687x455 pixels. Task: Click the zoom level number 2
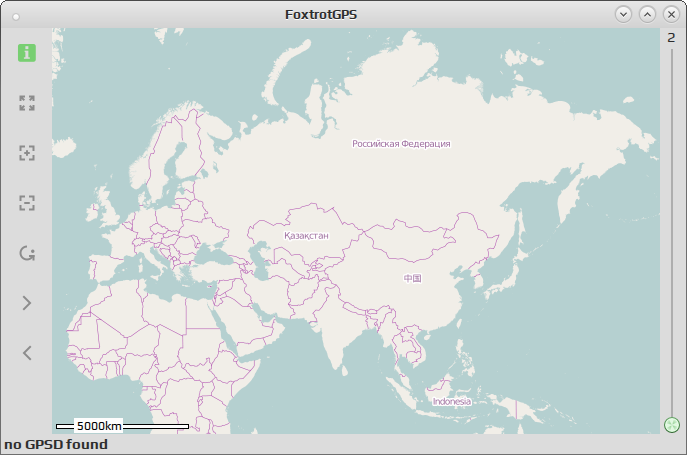tap(671, 38)
